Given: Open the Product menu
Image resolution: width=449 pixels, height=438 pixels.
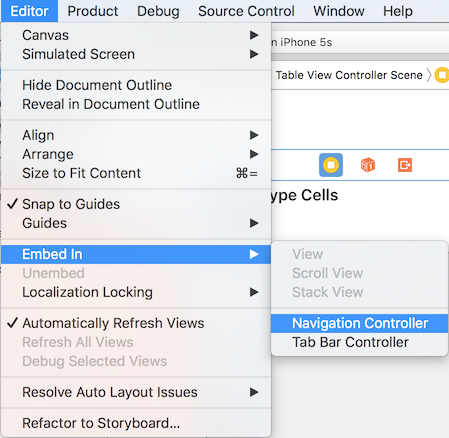Looking at the screenshot, I should click(93, 11).
